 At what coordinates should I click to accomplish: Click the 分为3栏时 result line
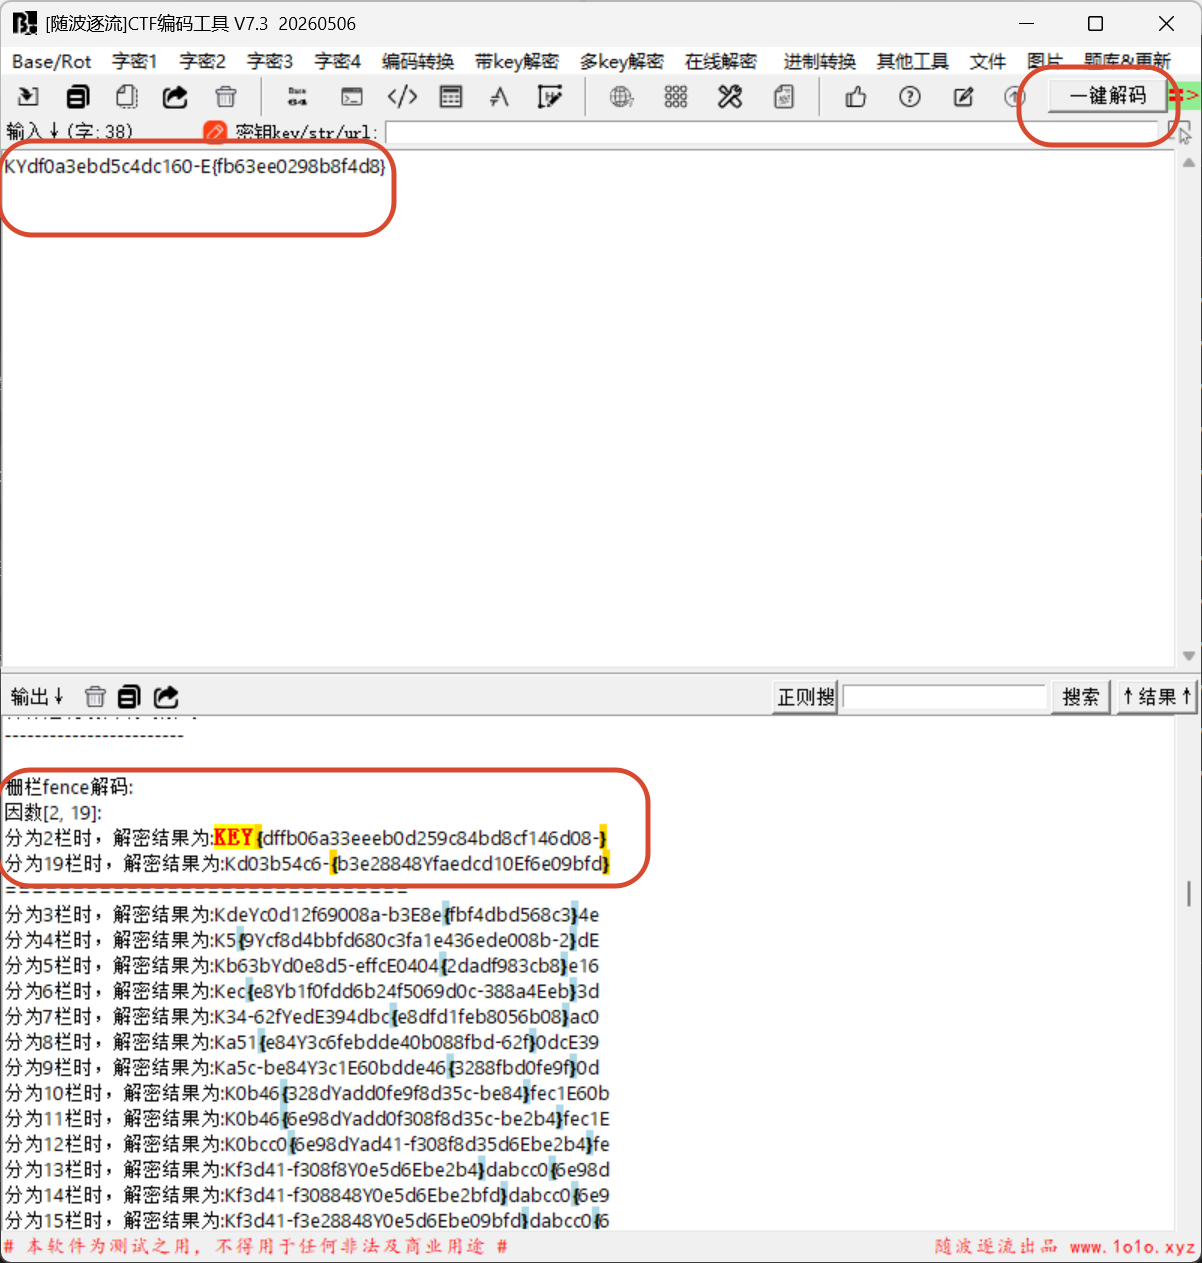(302, 914)
